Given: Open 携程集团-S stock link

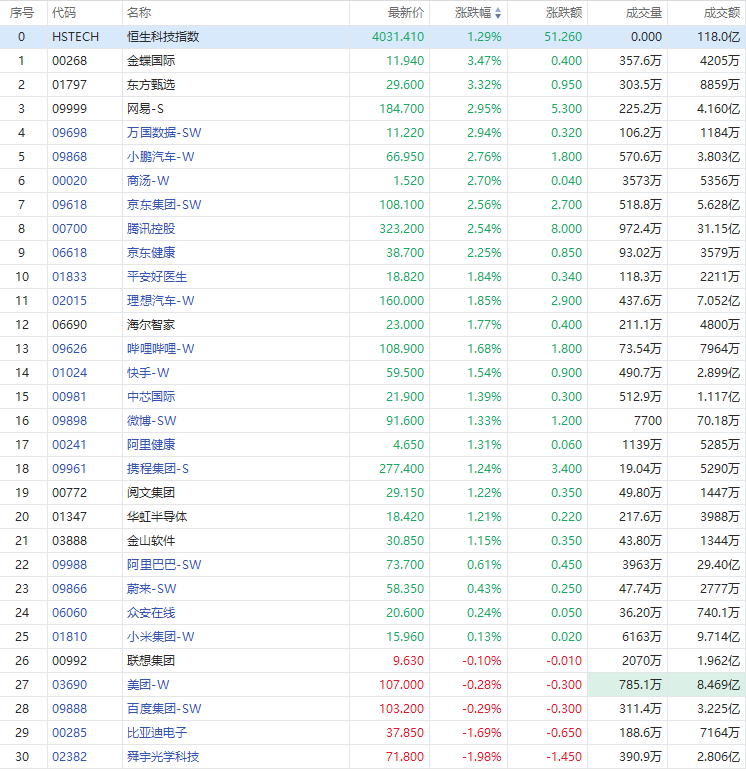Looking at the screenshot, I should [158, 469].
